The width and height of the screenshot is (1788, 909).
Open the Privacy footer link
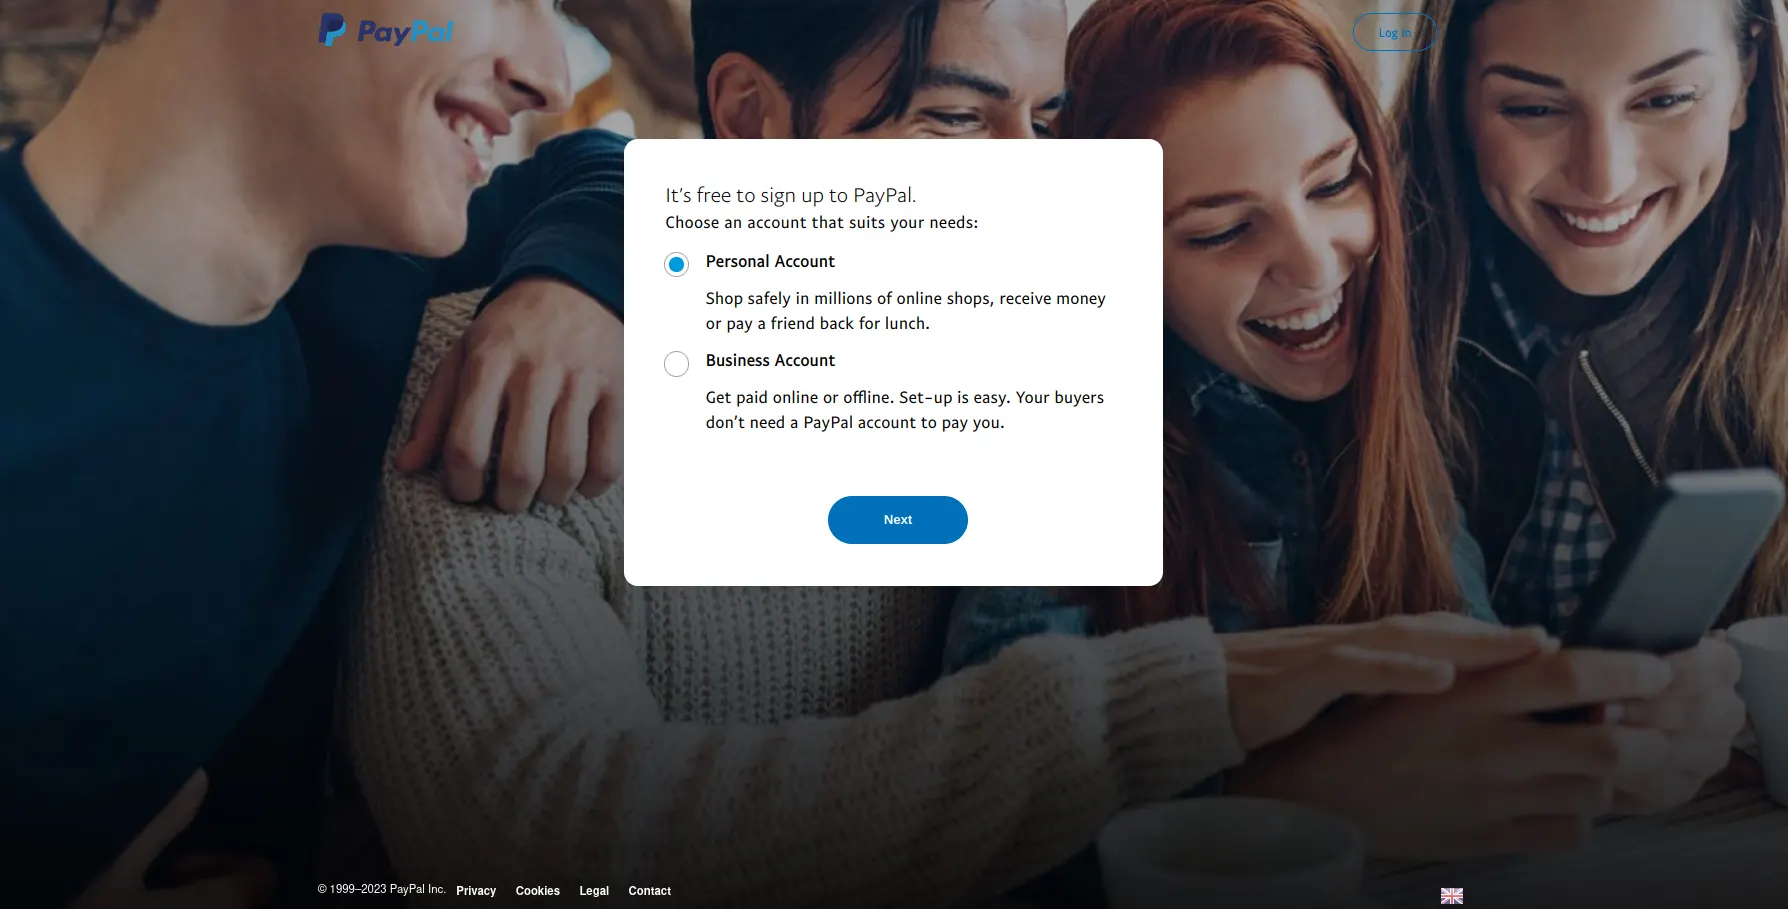pos(476,891)
